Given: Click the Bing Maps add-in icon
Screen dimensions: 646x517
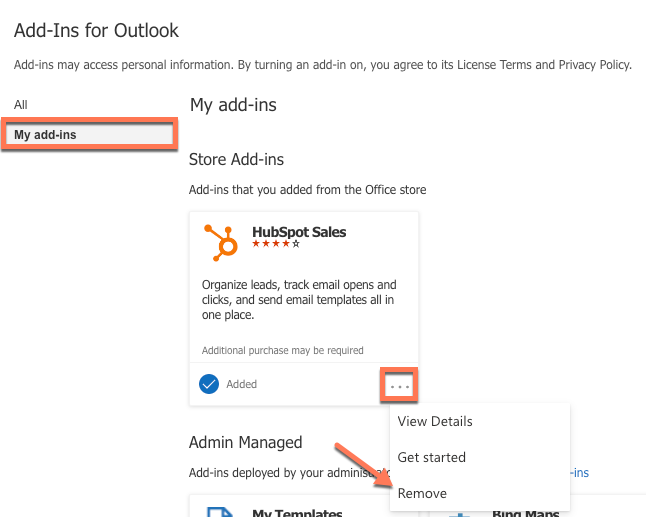Looking at the screenshot, I should coord(459,512).
